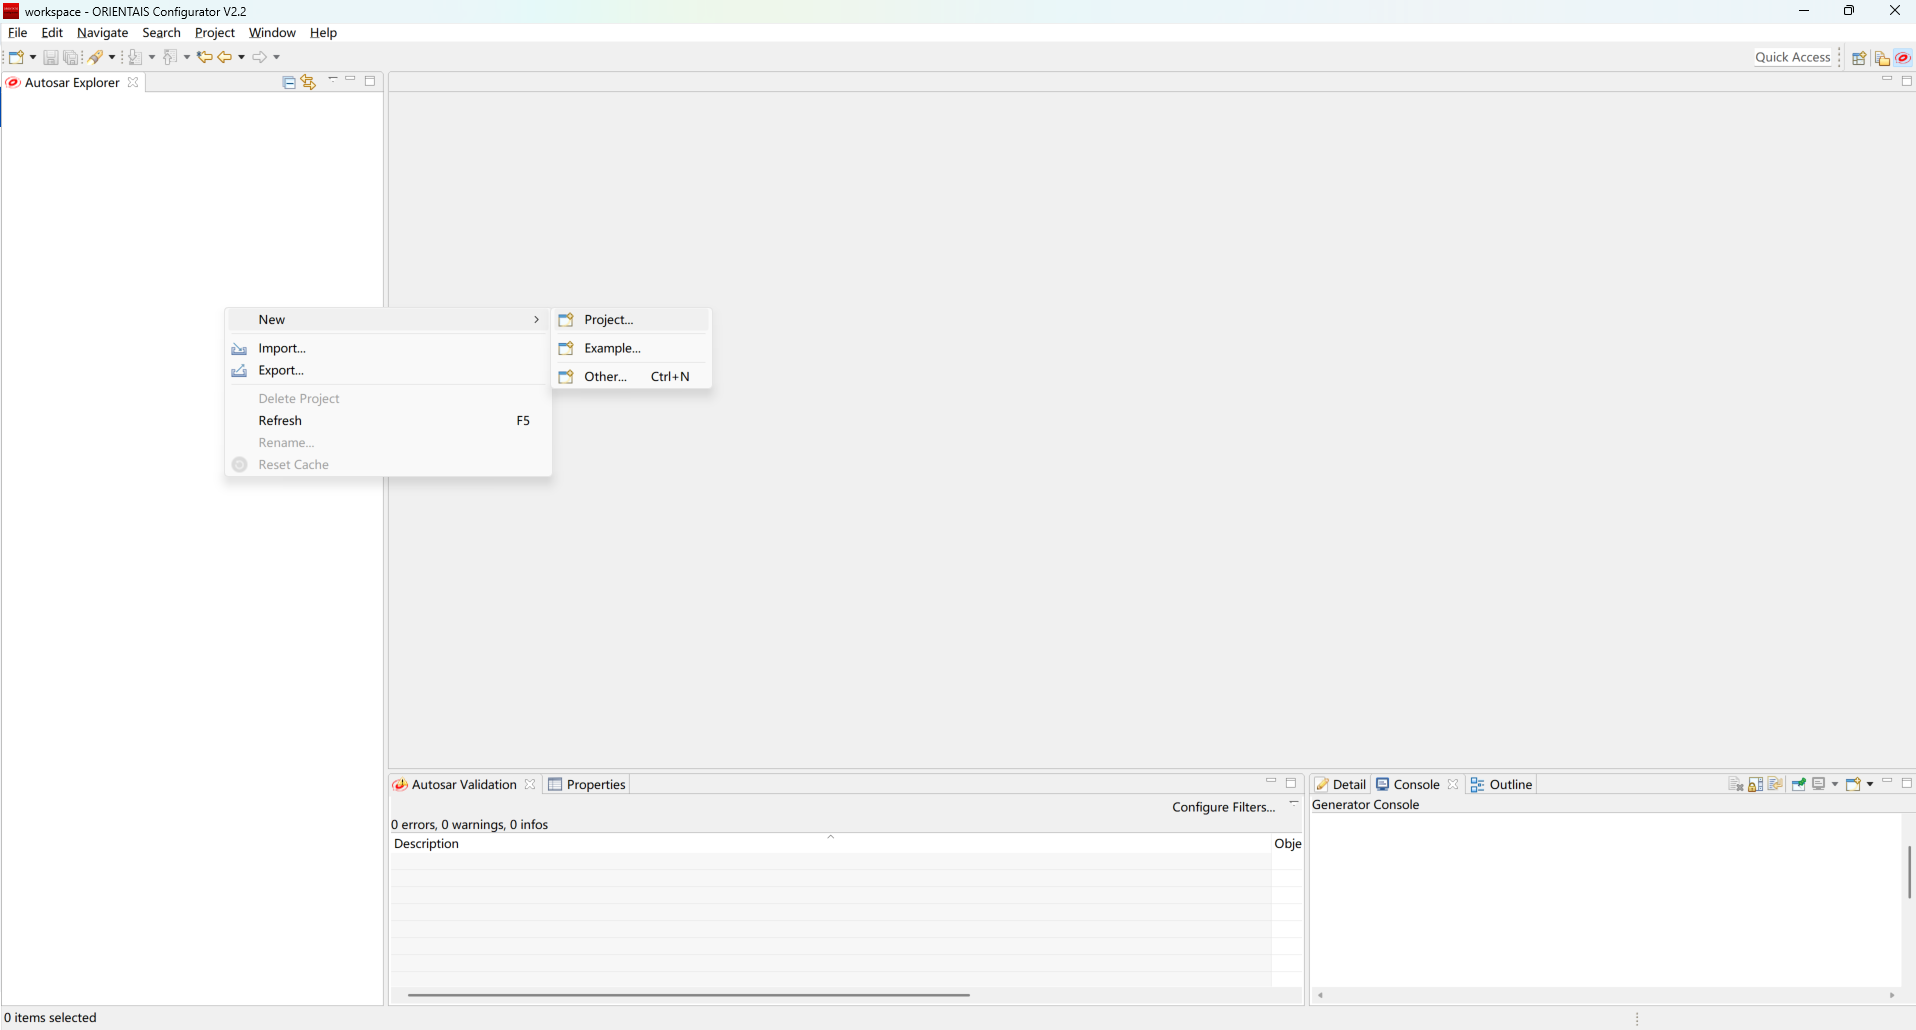
Task: Open the Back history dropdown arrow
Action: (x=241, y=57)
